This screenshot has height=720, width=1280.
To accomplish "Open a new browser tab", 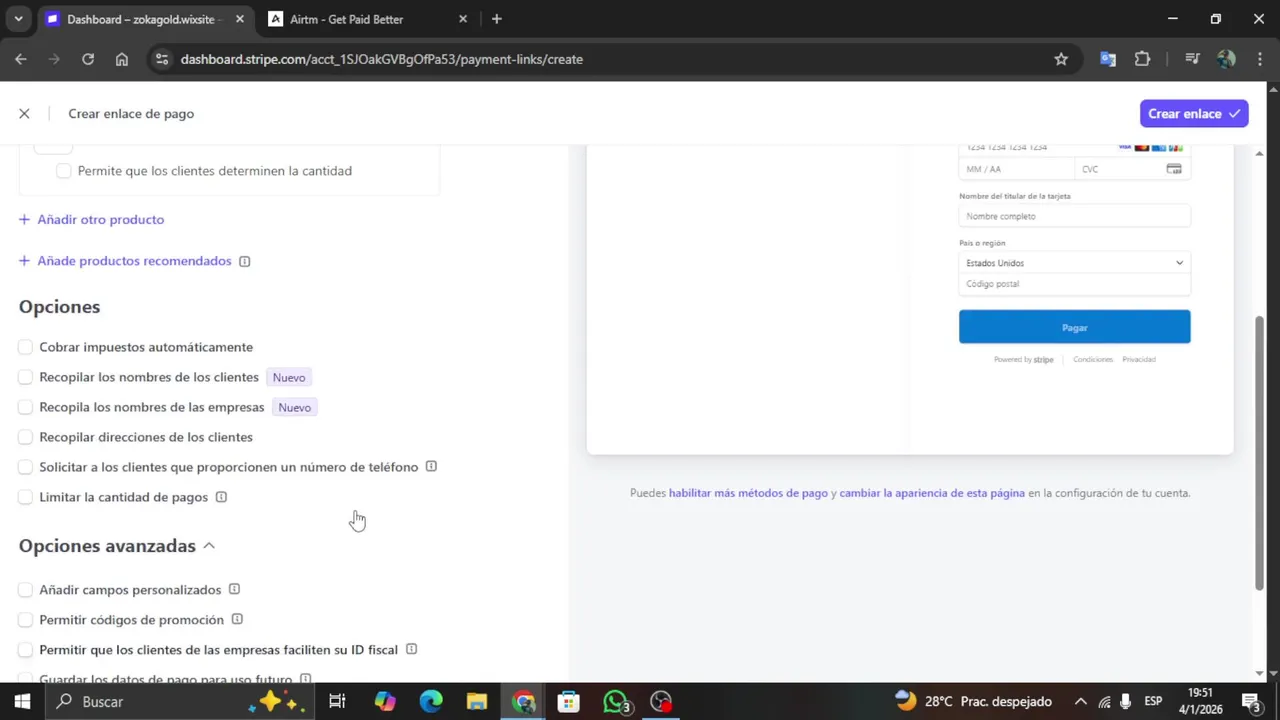I will pos(496,19).
